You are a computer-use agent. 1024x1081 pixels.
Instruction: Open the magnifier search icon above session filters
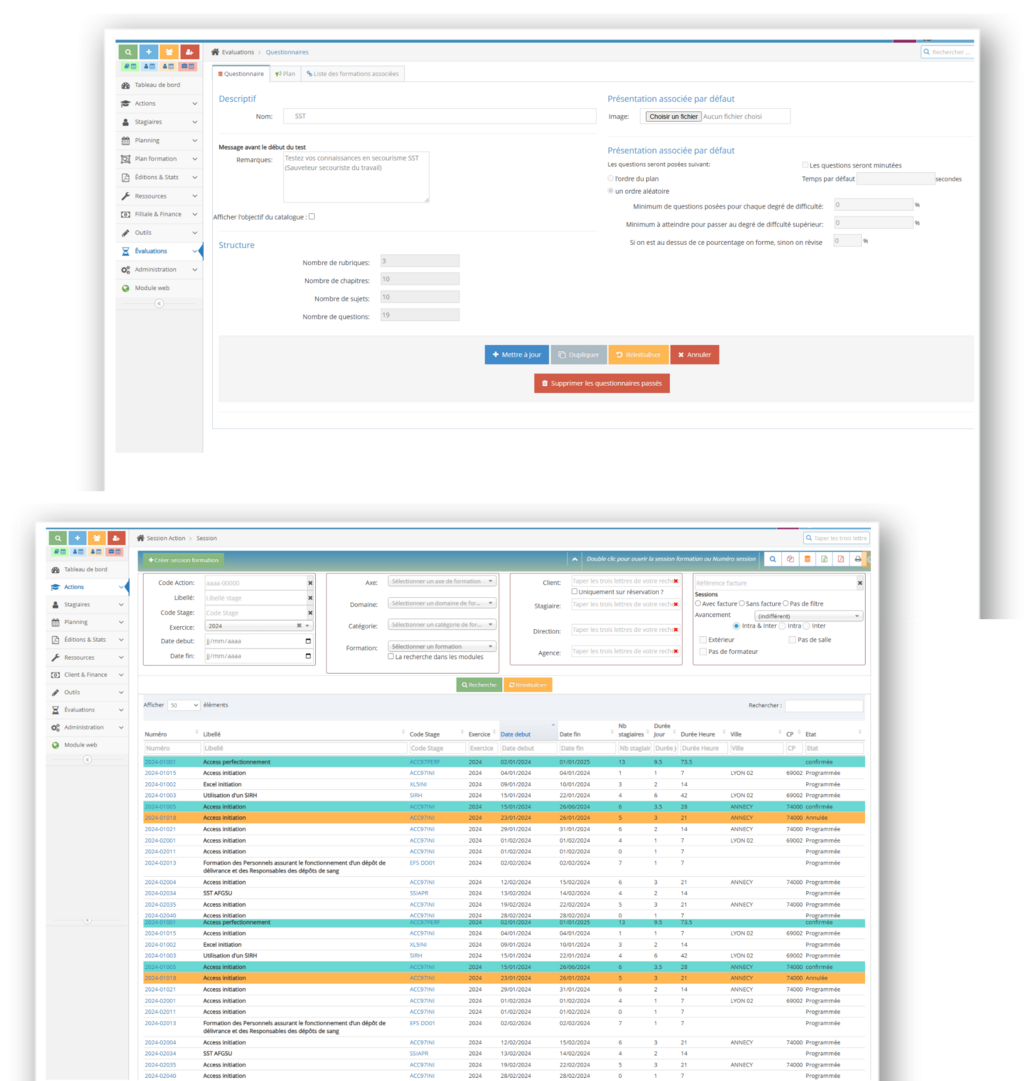point(773,559)
